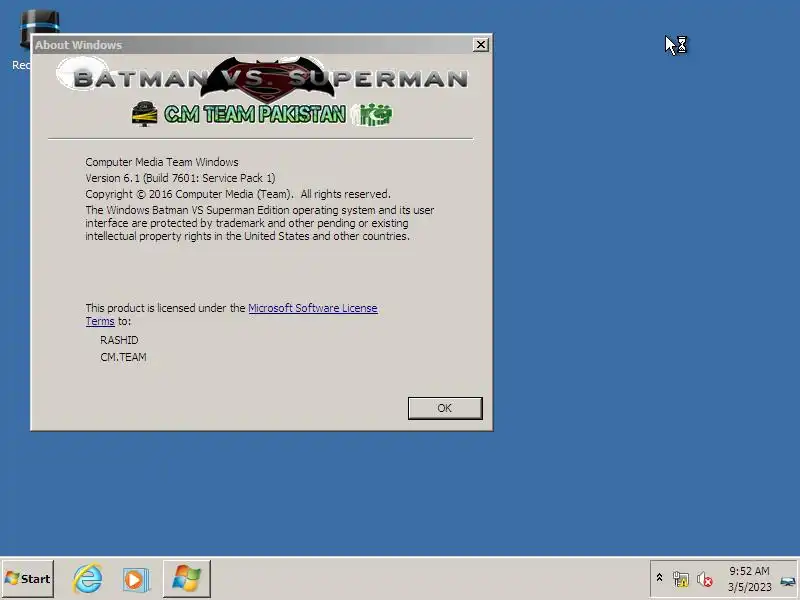Click the 'Computer Media Team Windows' line
Image resolution: width=800 pixels, height=600 pixels.
coord(162,162)
